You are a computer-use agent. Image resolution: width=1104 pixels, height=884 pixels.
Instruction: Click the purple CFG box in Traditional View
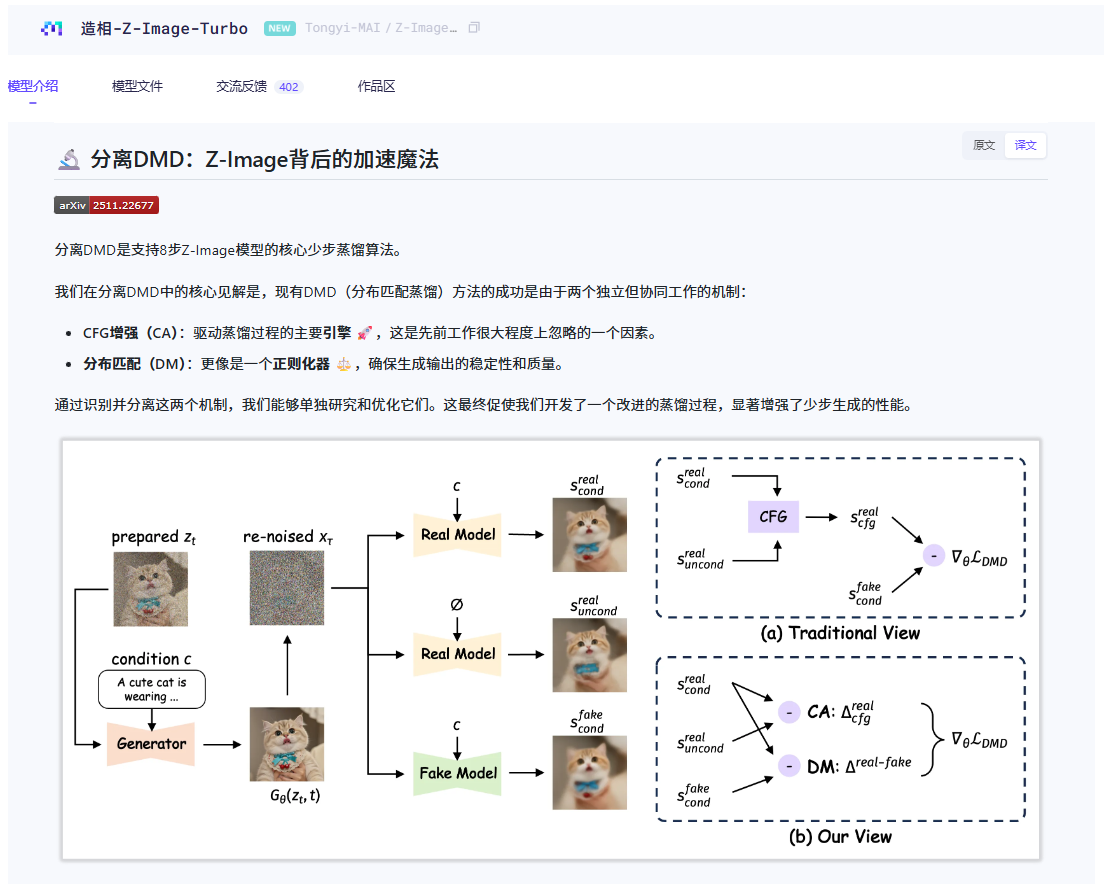coord(773,517)
